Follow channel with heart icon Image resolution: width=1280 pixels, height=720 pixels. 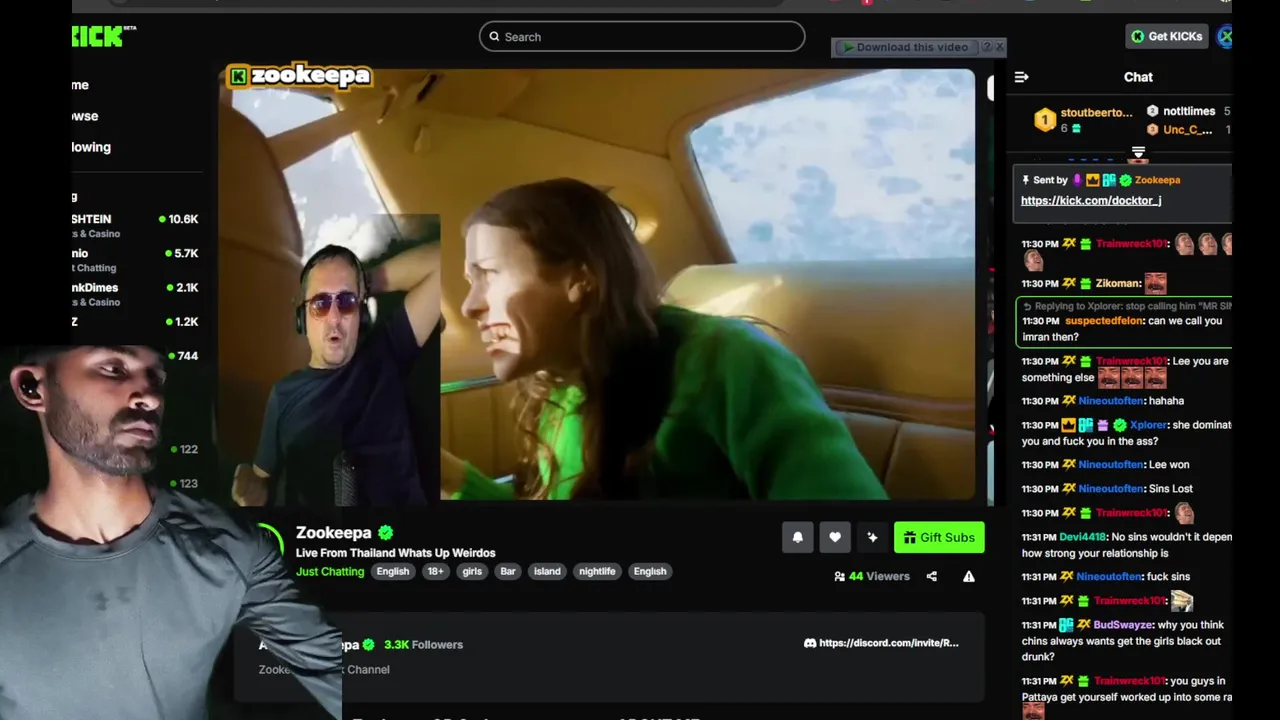click(835, 538)
